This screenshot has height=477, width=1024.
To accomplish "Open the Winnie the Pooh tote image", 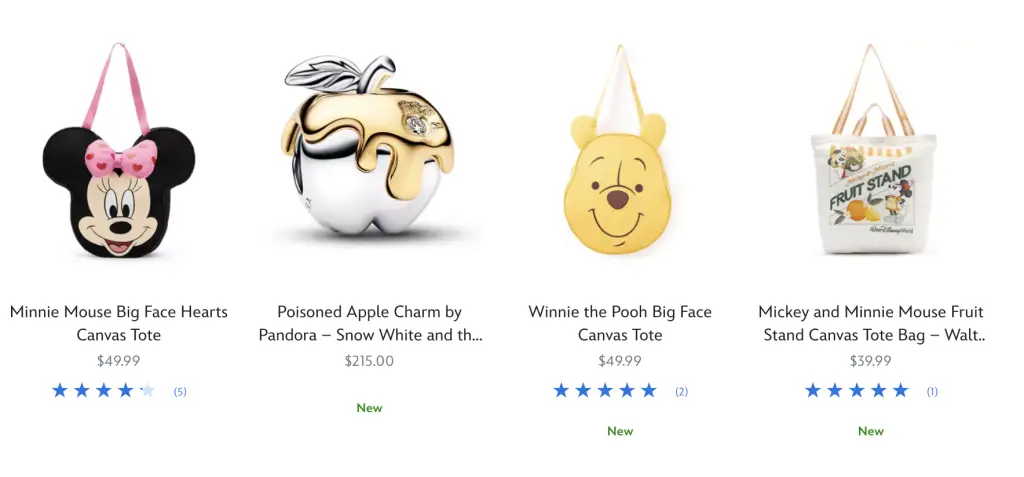I will tap(620, 150).
